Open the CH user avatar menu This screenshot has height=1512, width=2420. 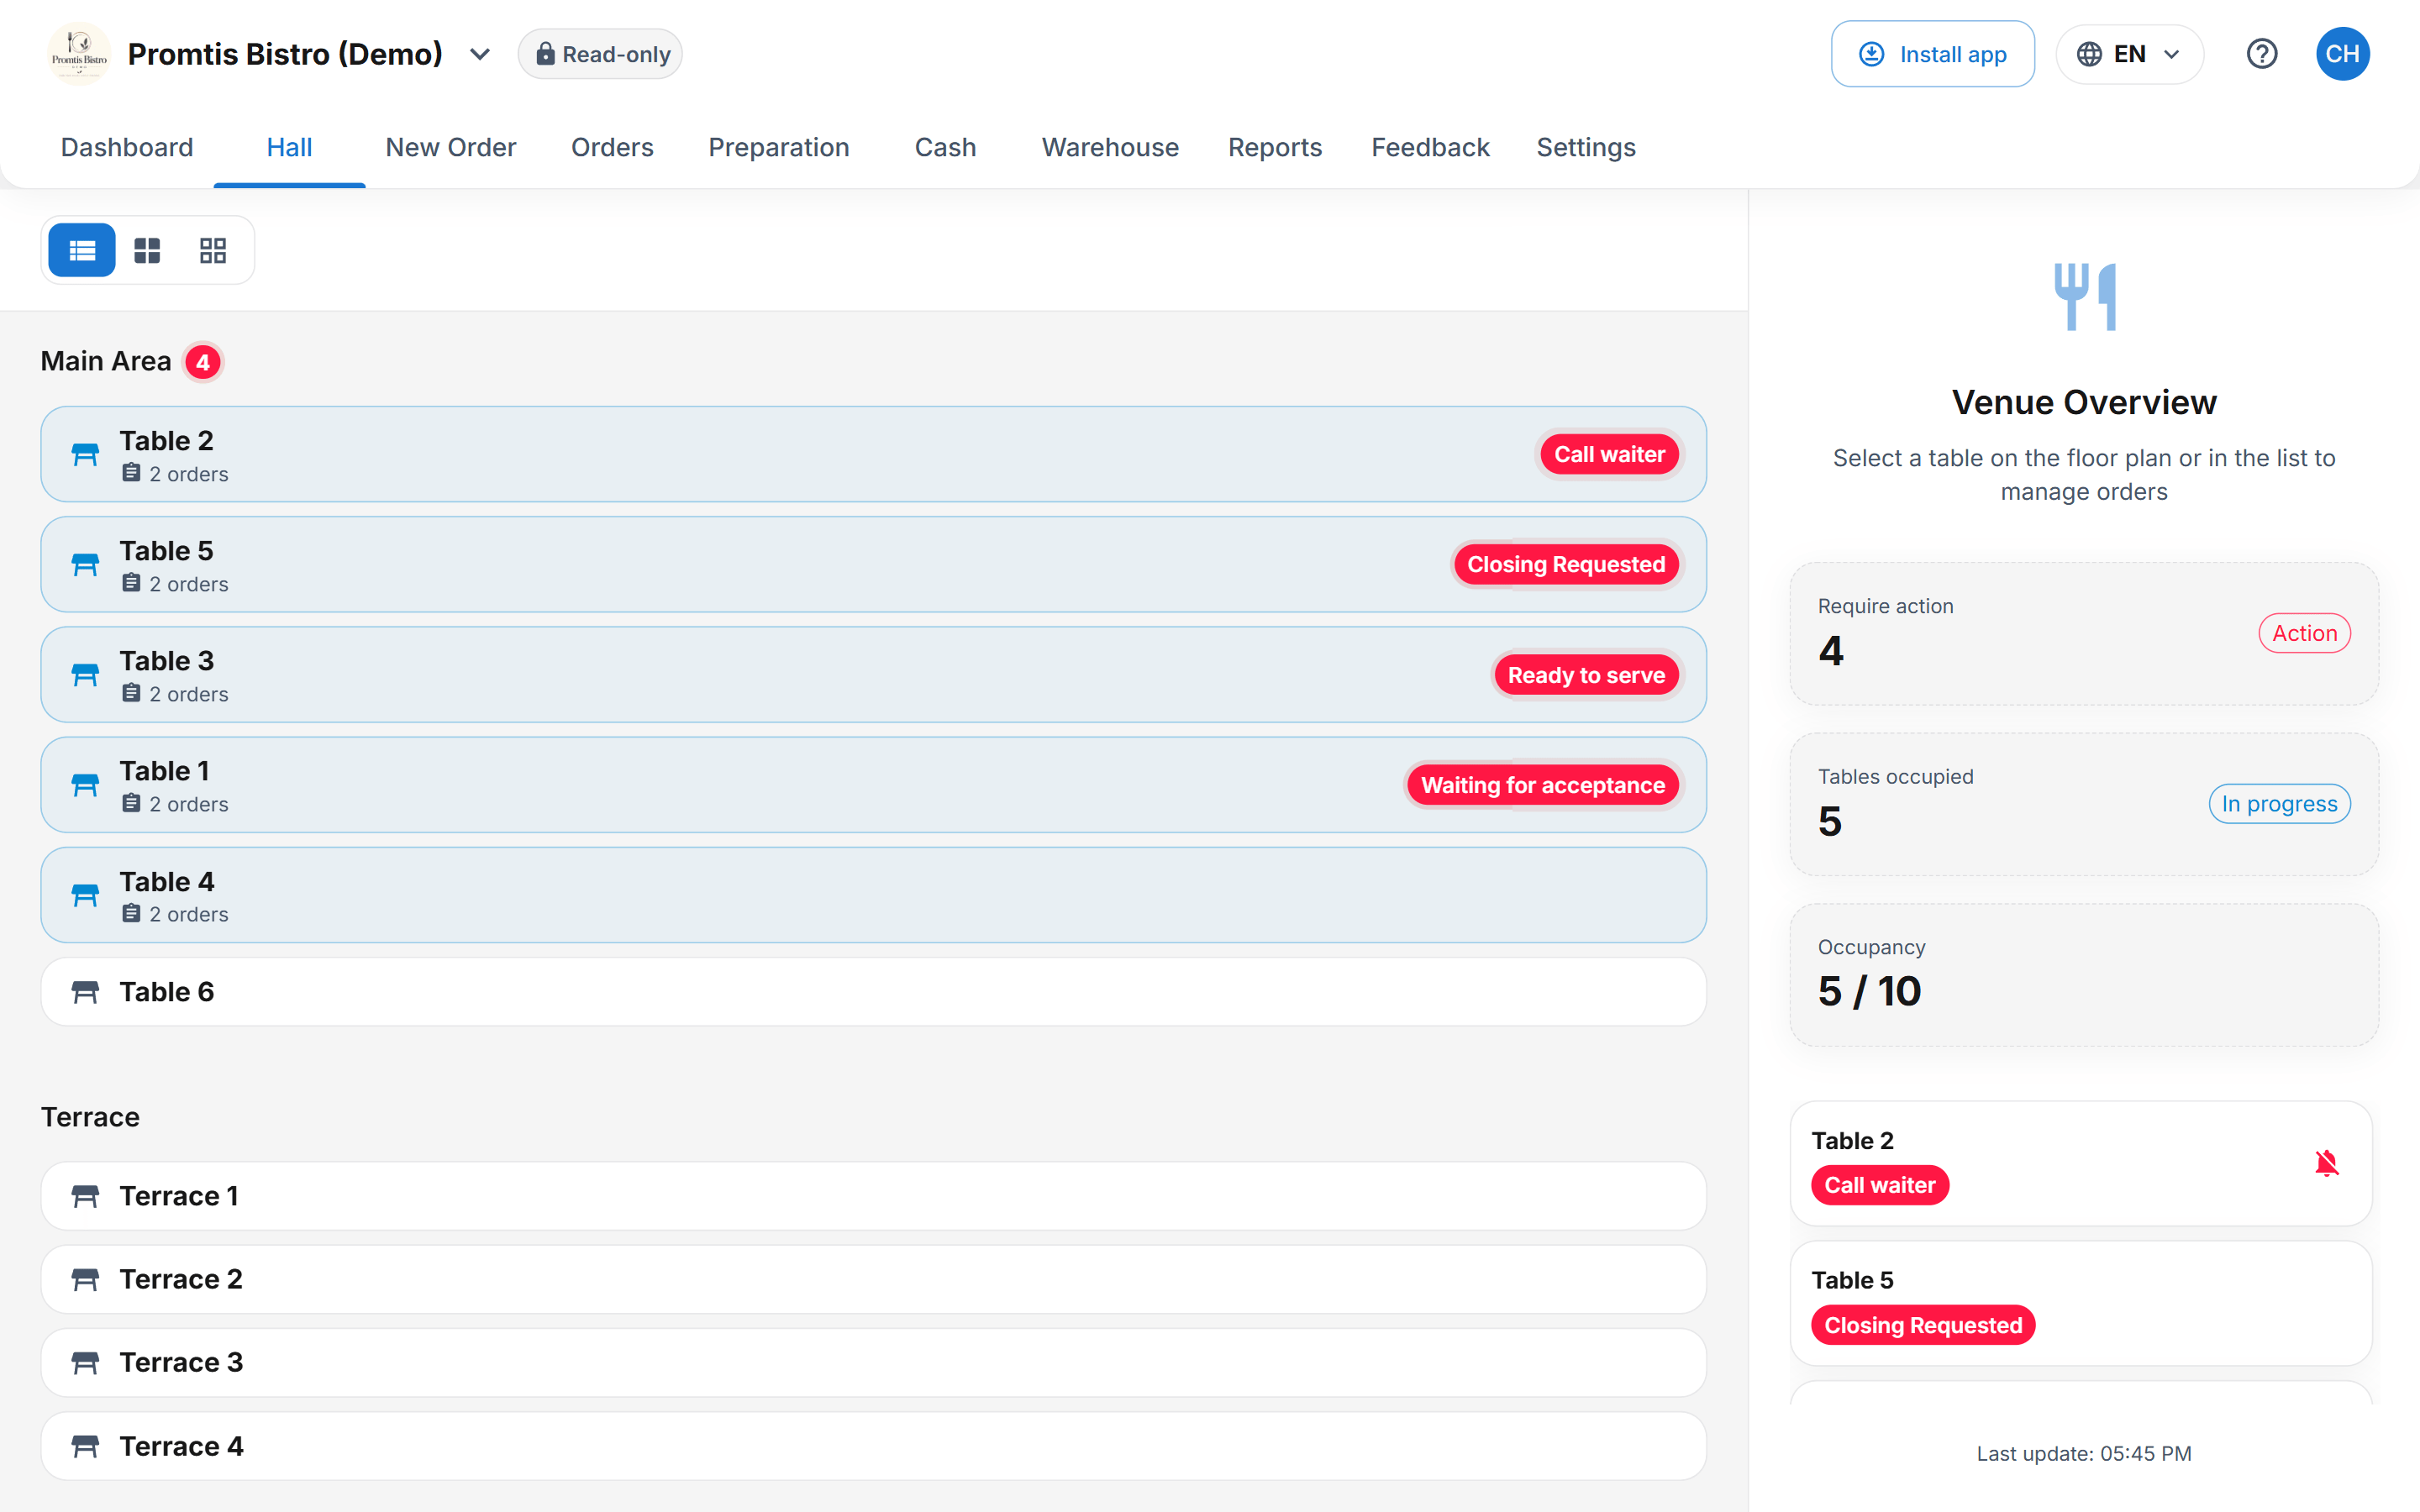(x=2342, y=54)
